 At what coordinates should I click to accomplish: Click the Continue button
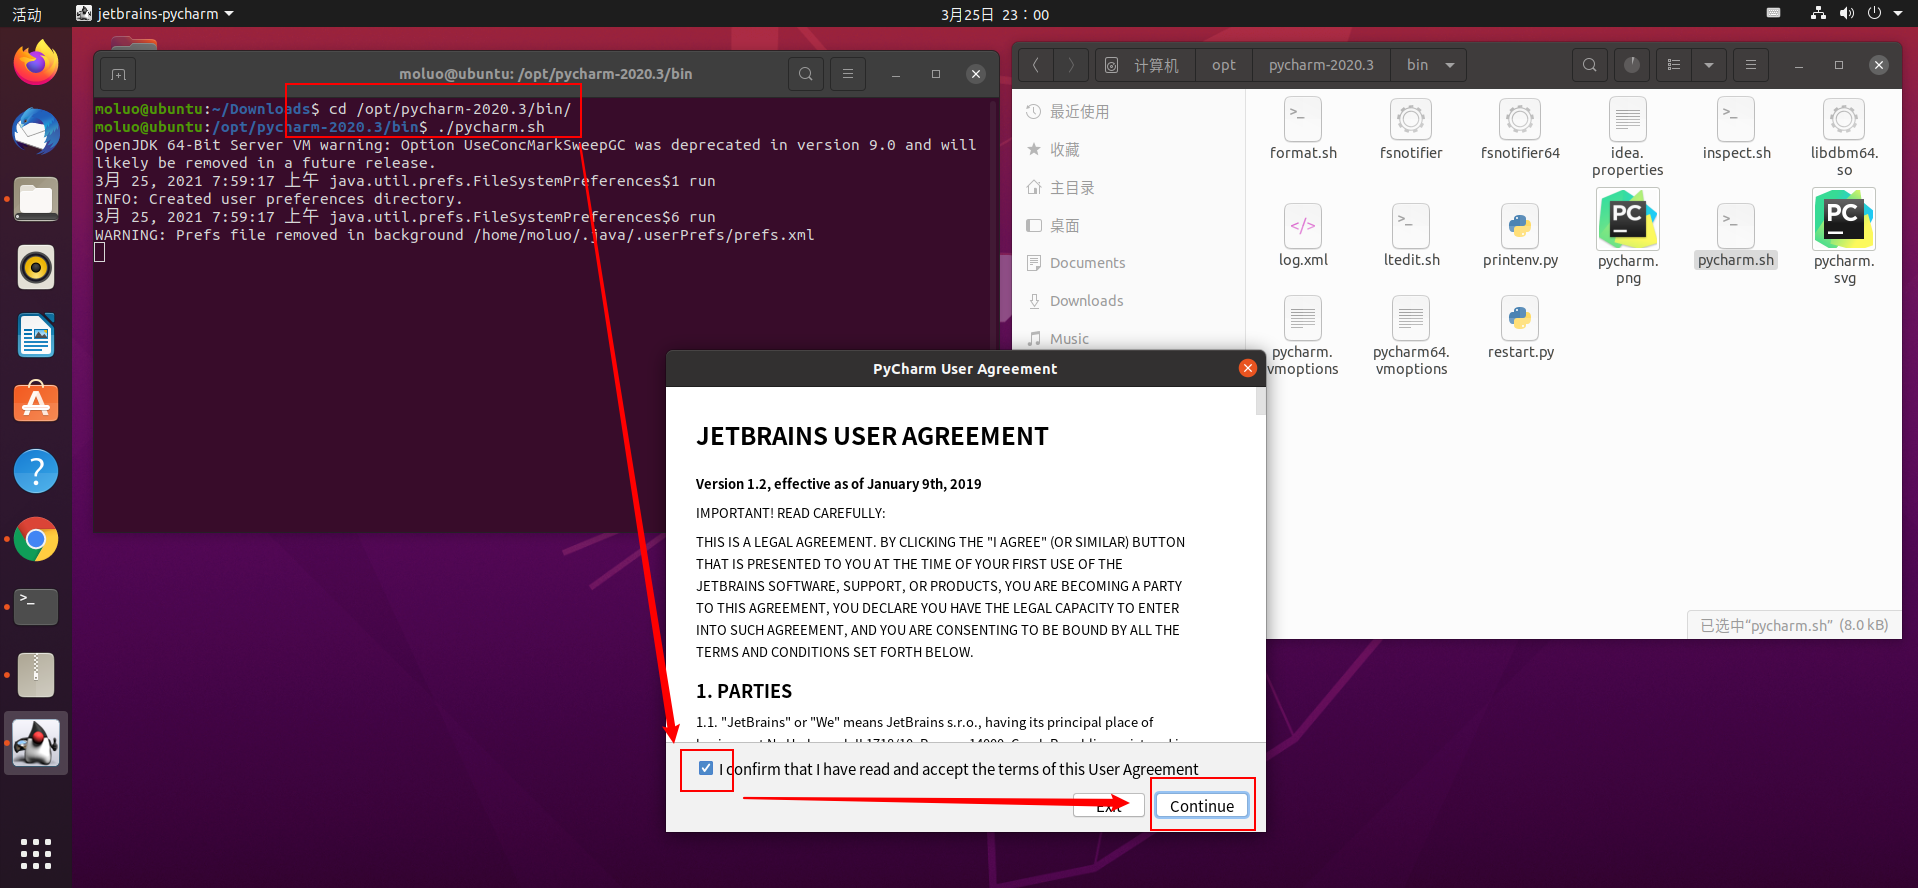pos(1202,806)
